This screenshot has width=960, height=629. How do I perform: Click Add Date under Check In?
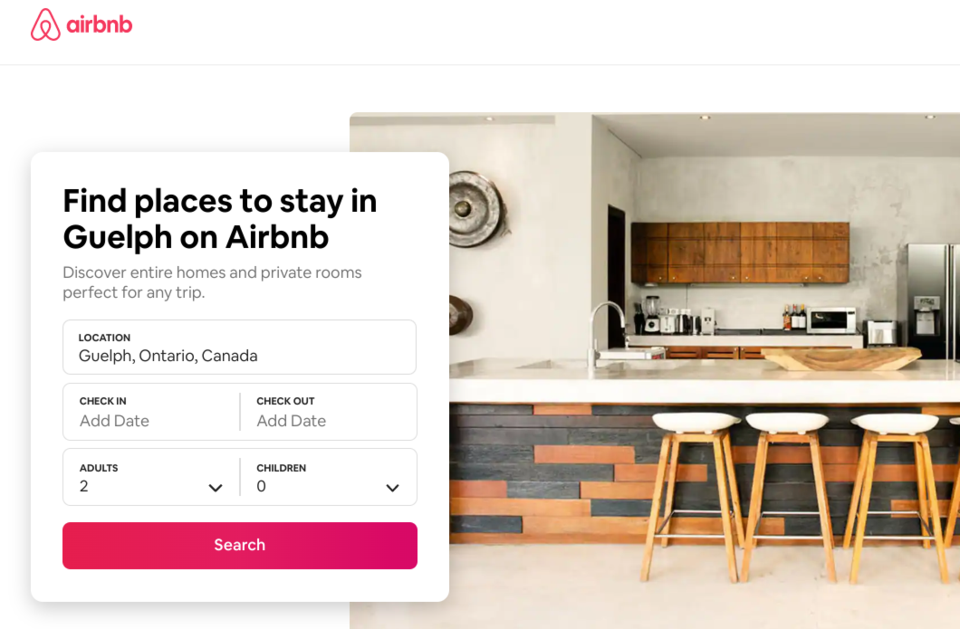(114, 421)
